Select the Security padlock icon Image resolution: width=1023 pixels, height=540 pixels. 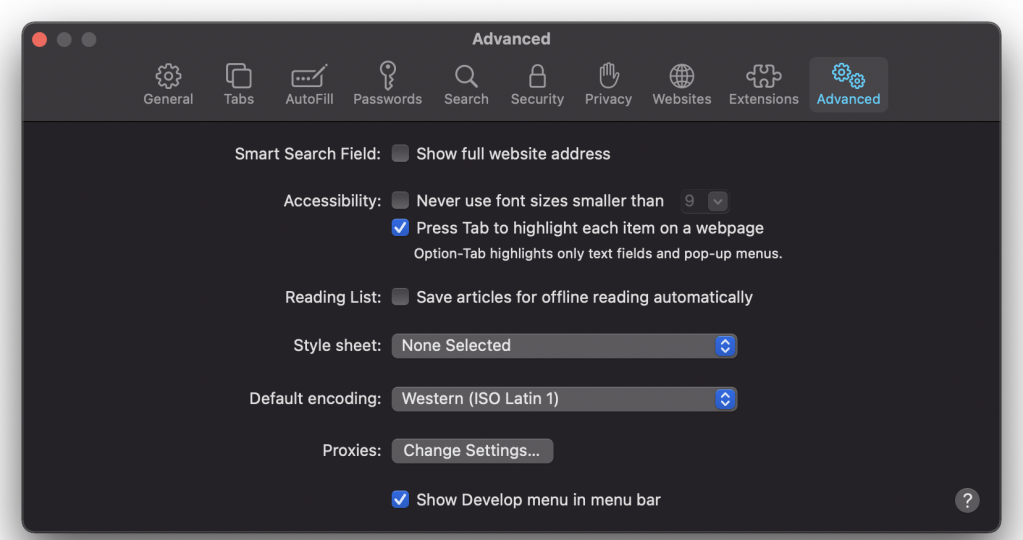click(537, 76)
